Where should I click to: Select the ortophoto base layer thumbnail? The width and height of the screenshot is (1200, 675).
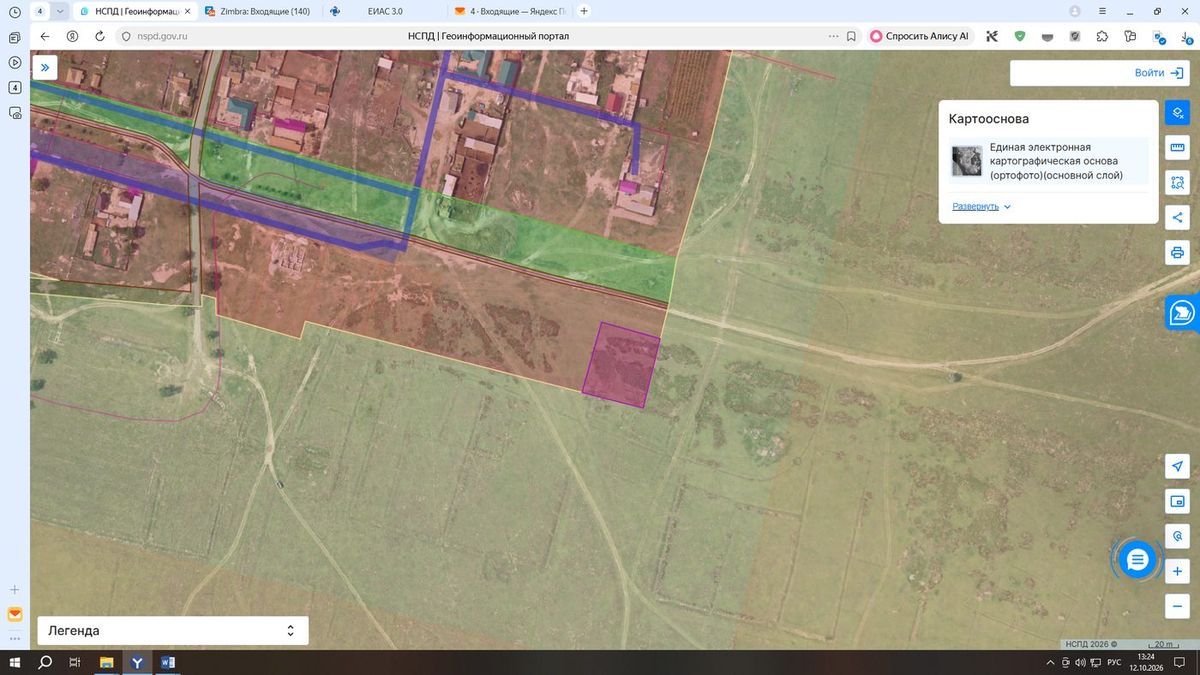pyautogui.click(x=967, y=161)
